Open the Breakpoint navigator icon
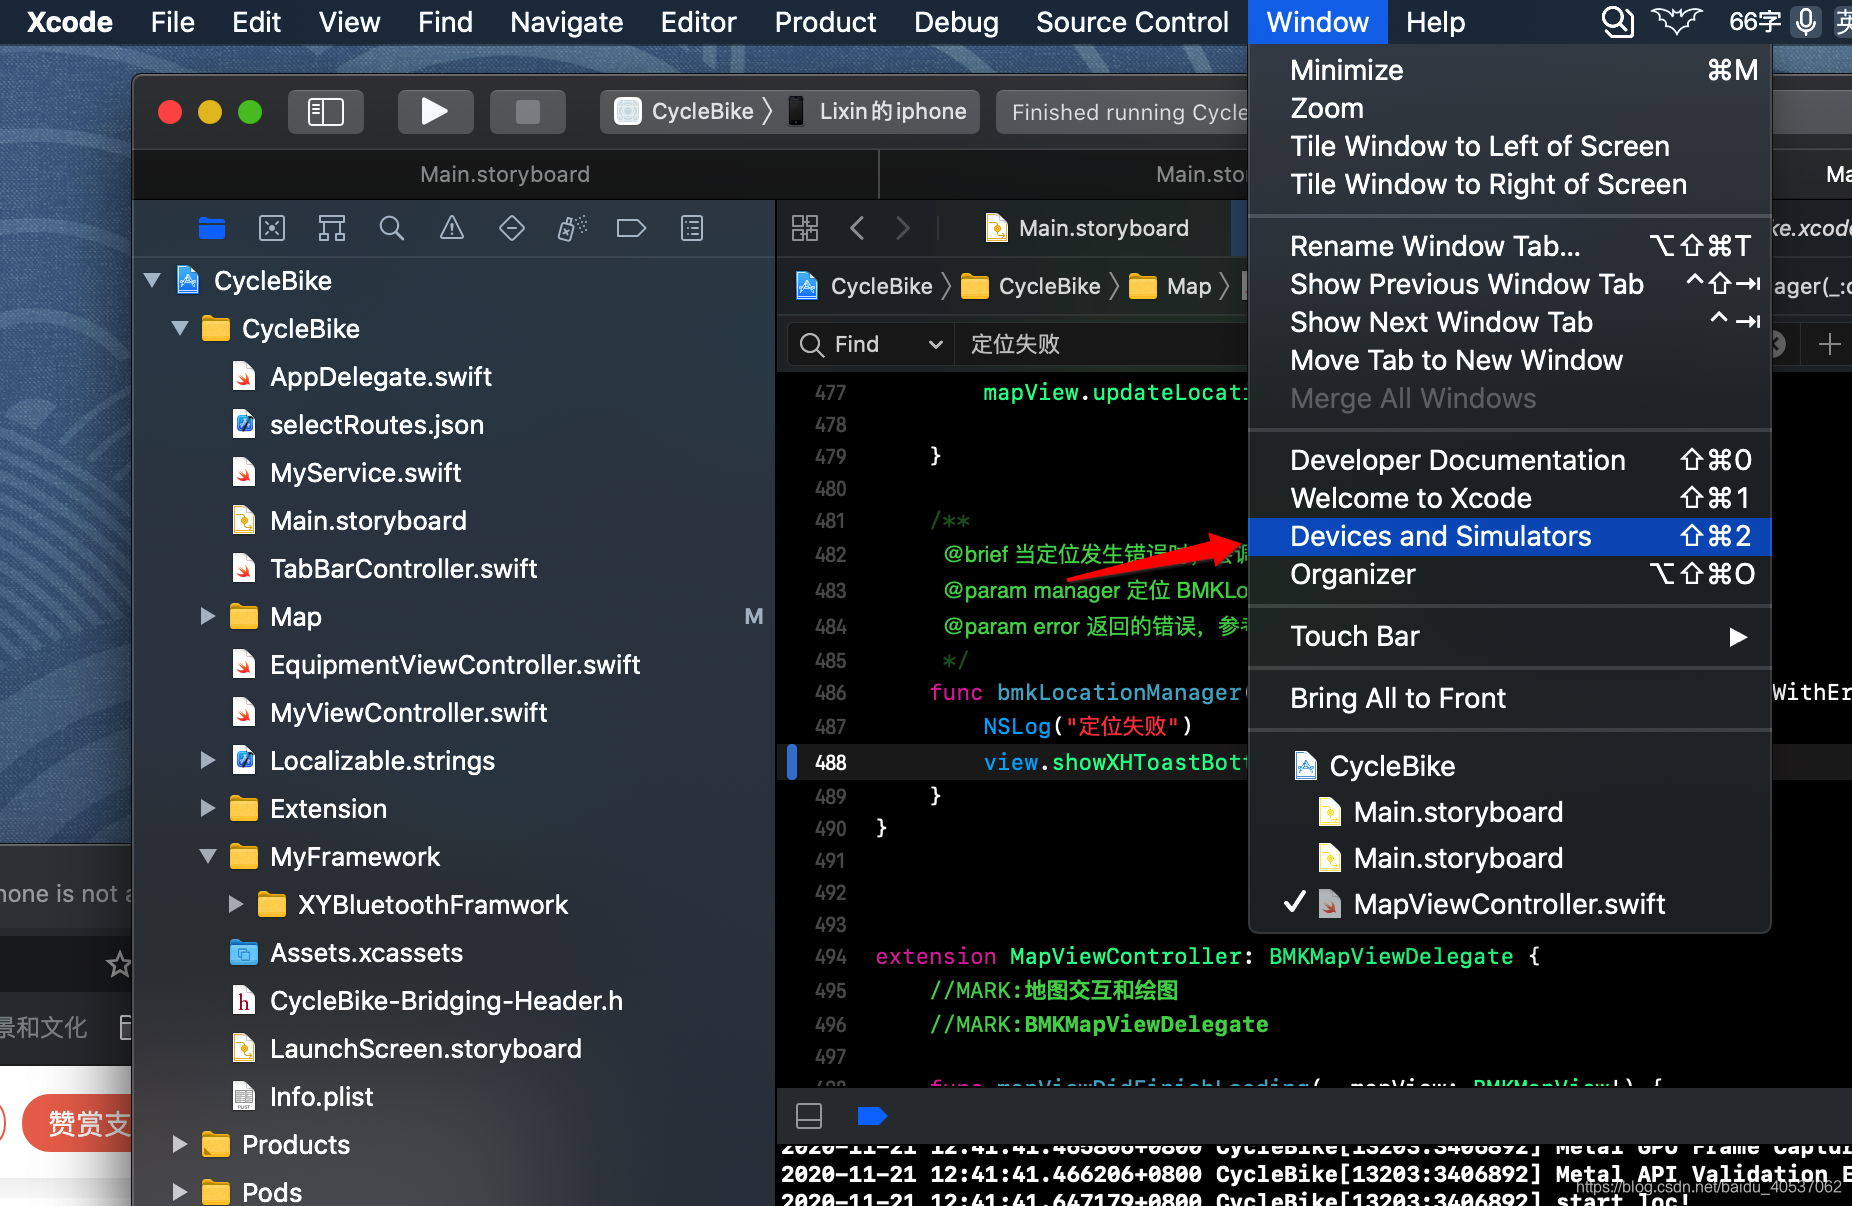Image resolution: width=1852 pixels, height=1206 pixels. pyautogui.click(x=631, y=228)
